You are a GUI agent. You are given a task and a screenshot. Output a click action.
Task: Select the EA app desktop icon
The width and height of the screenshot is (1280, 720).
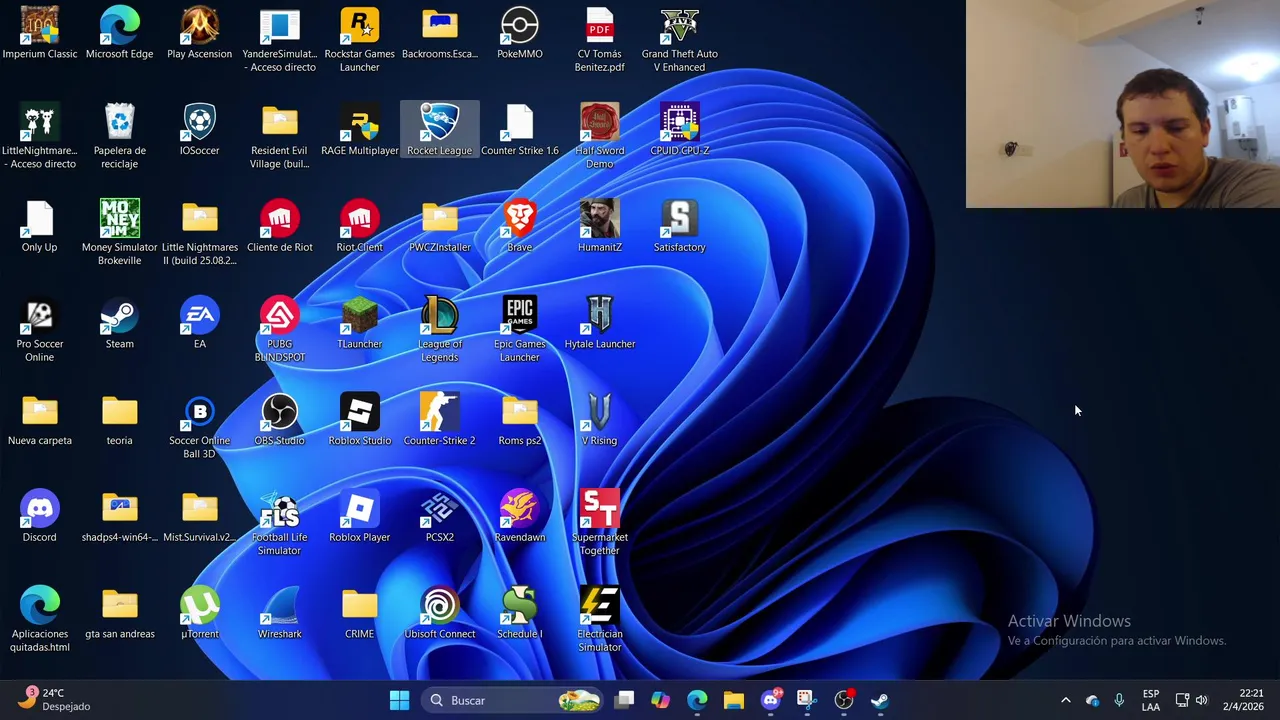[200, 323]
